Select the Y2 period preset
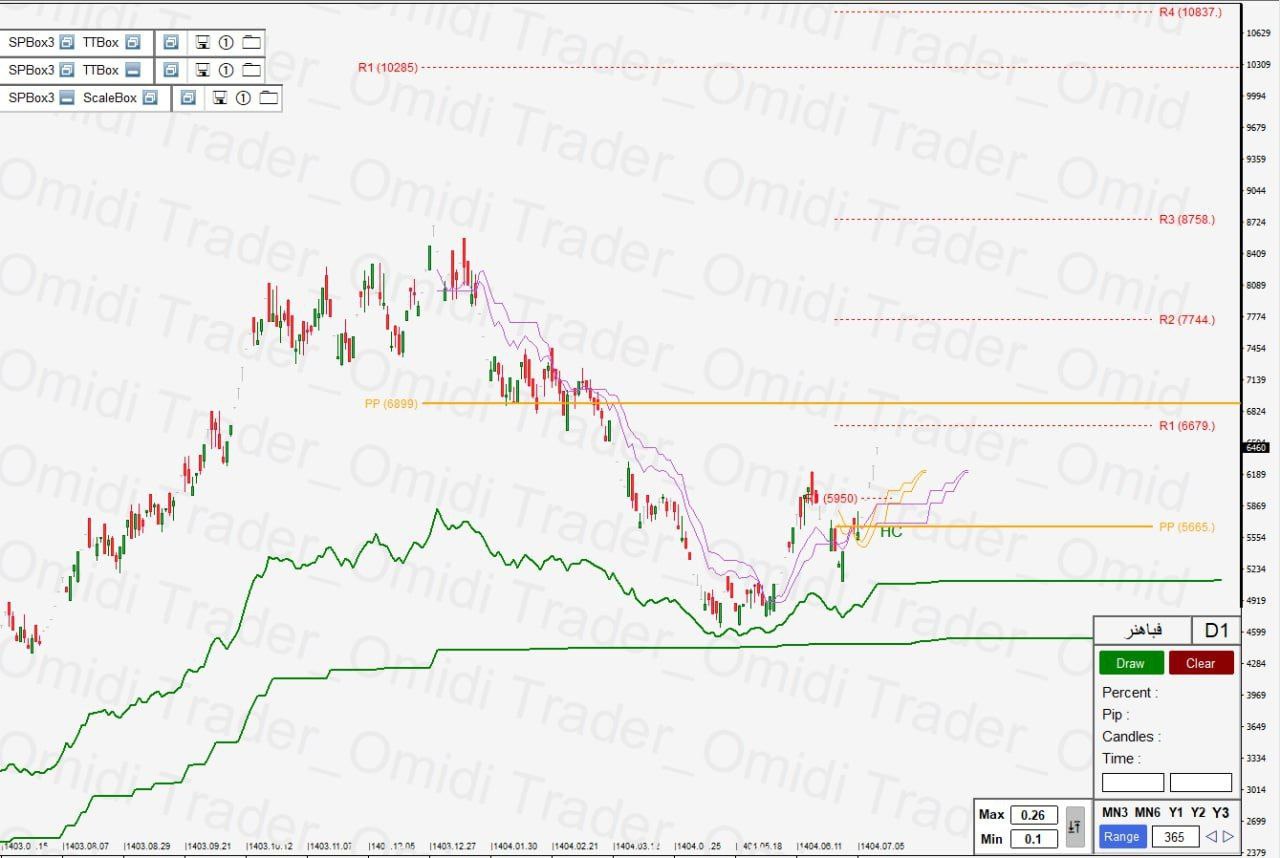This screenshot has width=1280, height=858. coord(1198,813)
